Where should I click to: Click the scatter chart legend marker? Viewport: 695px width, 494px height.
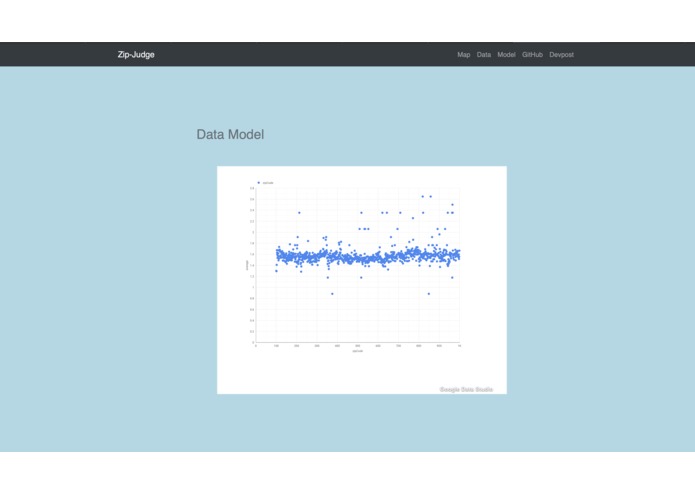259,183
